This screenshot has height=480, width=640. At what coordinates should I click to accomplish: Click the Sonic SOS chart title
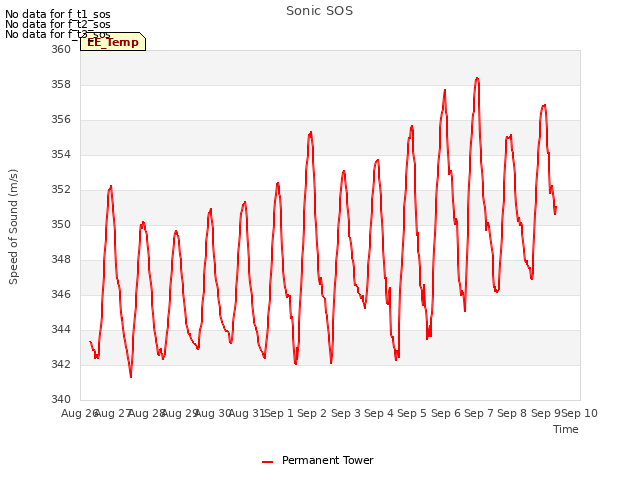coord(319,11)
